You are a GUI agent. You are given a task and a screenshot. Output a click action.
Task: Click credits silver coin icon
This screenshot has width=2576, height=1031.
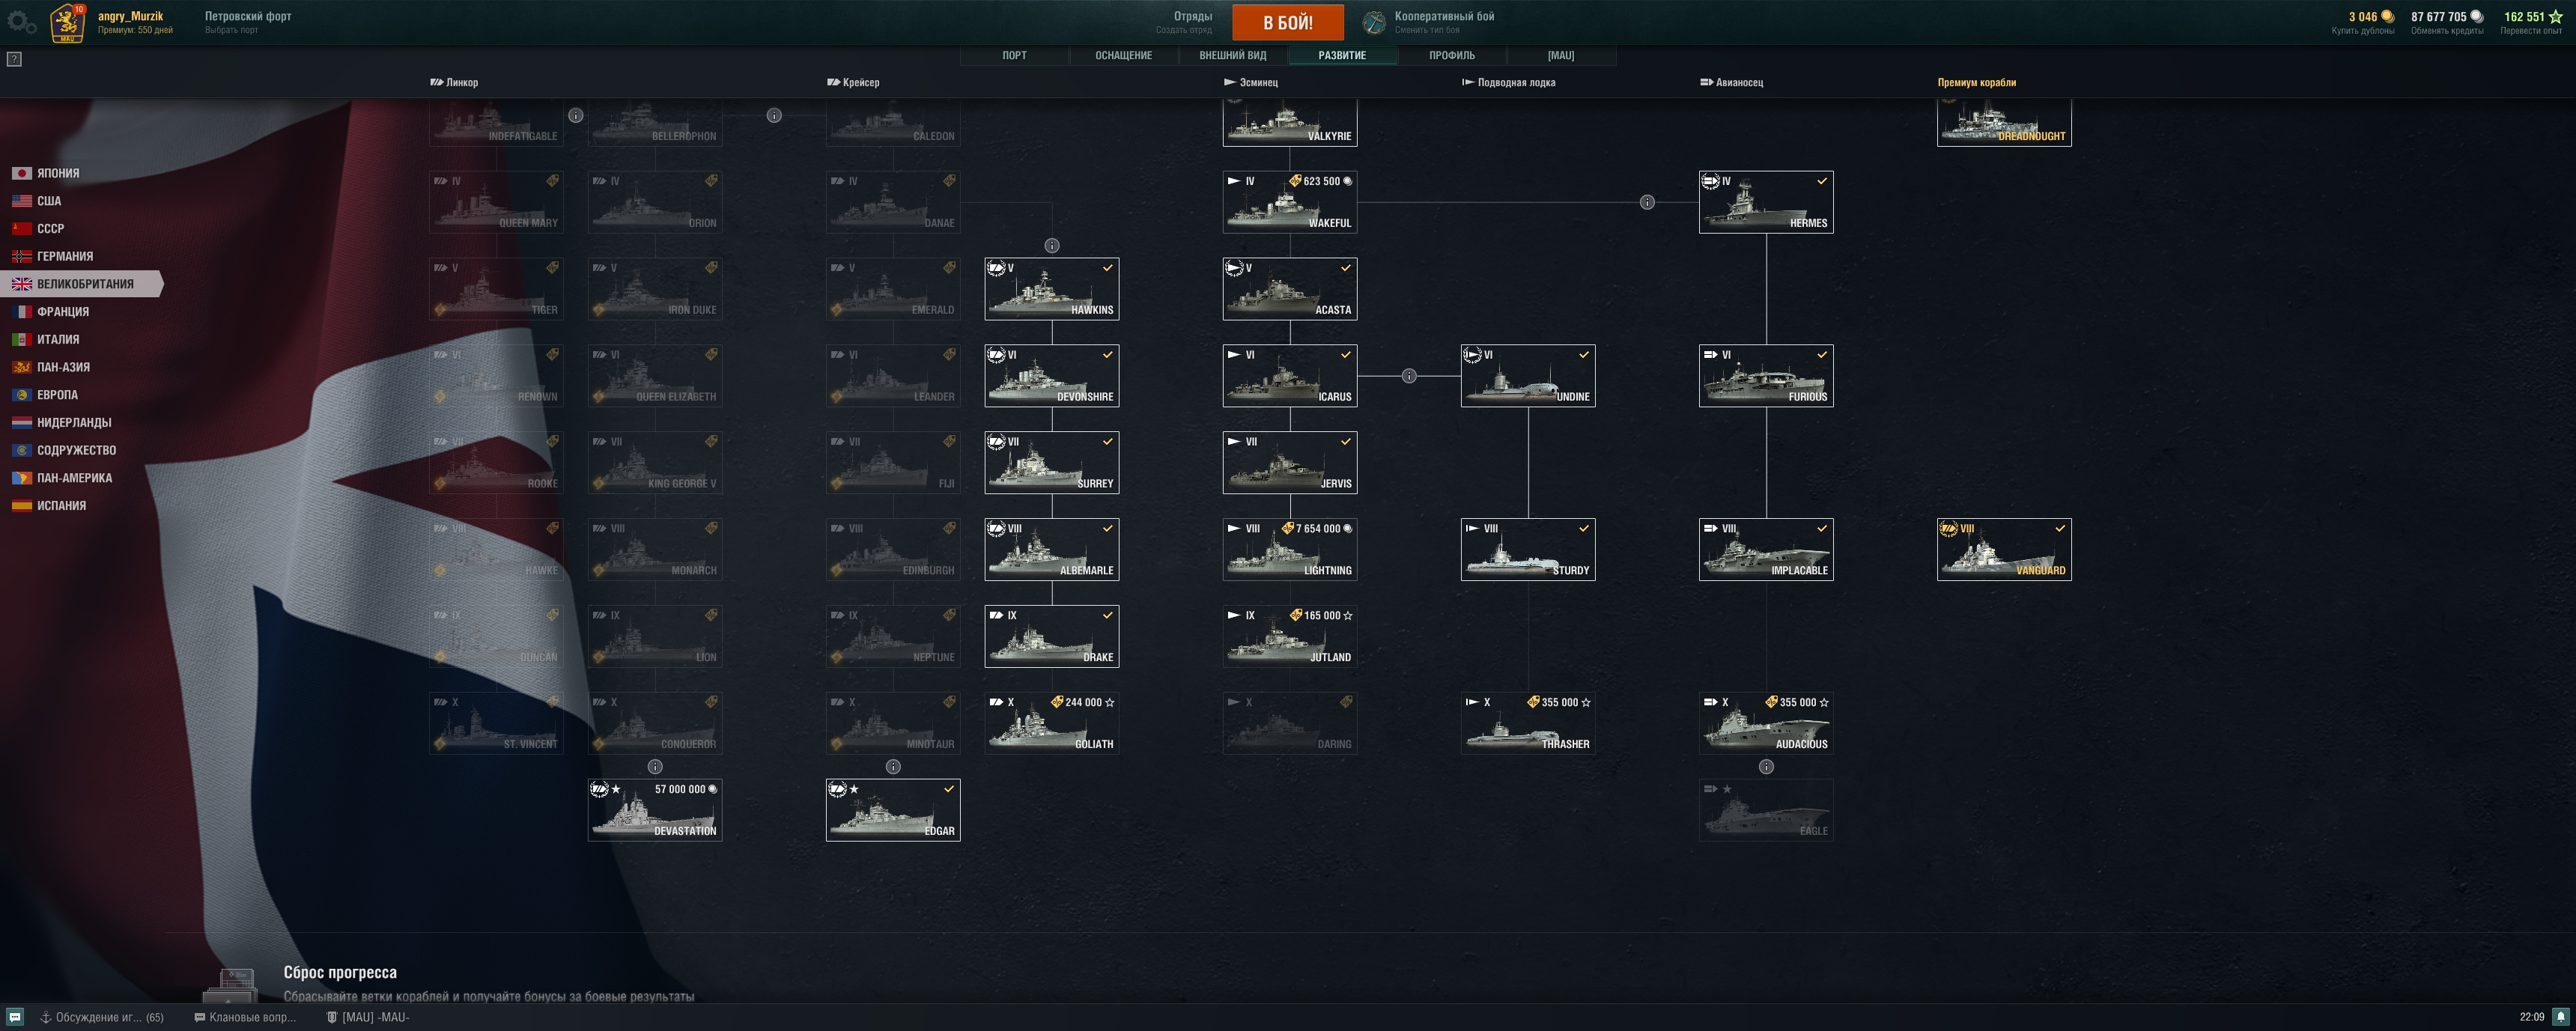[2476, 16]
